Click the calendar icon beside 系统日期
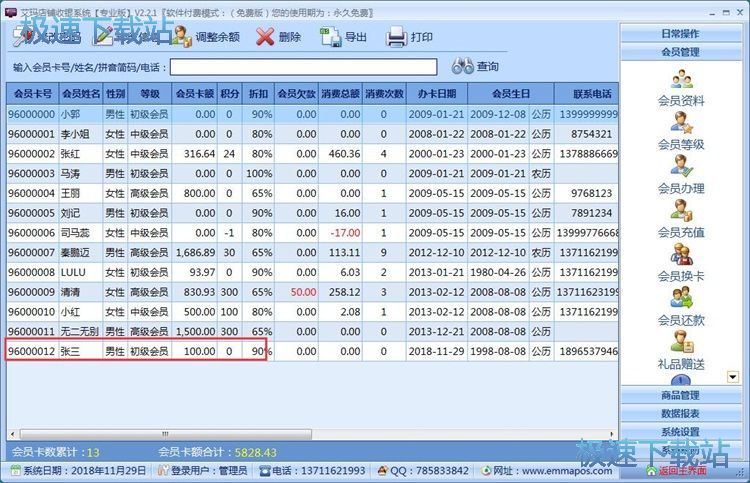Screen dimensions: 750x483 click(x=16, y=471)
